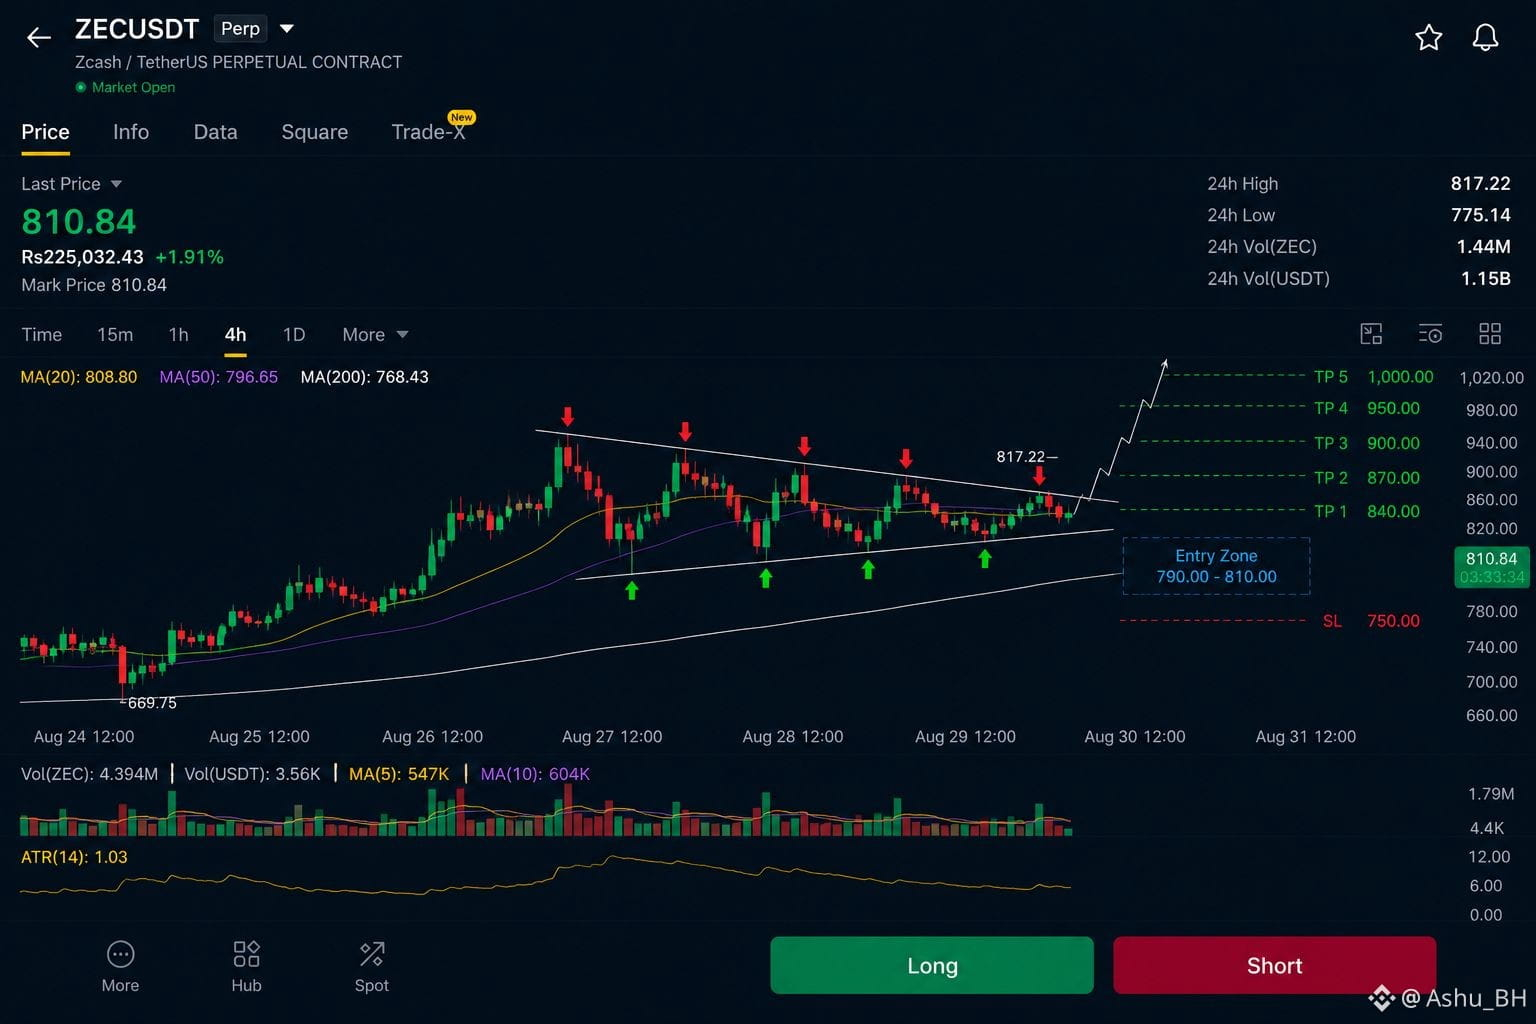This screenshot has width=1536, height=1024.
Task: Click the 24h Vol(USDT) value 1.15B
Action: click(x=1485, y=279)
